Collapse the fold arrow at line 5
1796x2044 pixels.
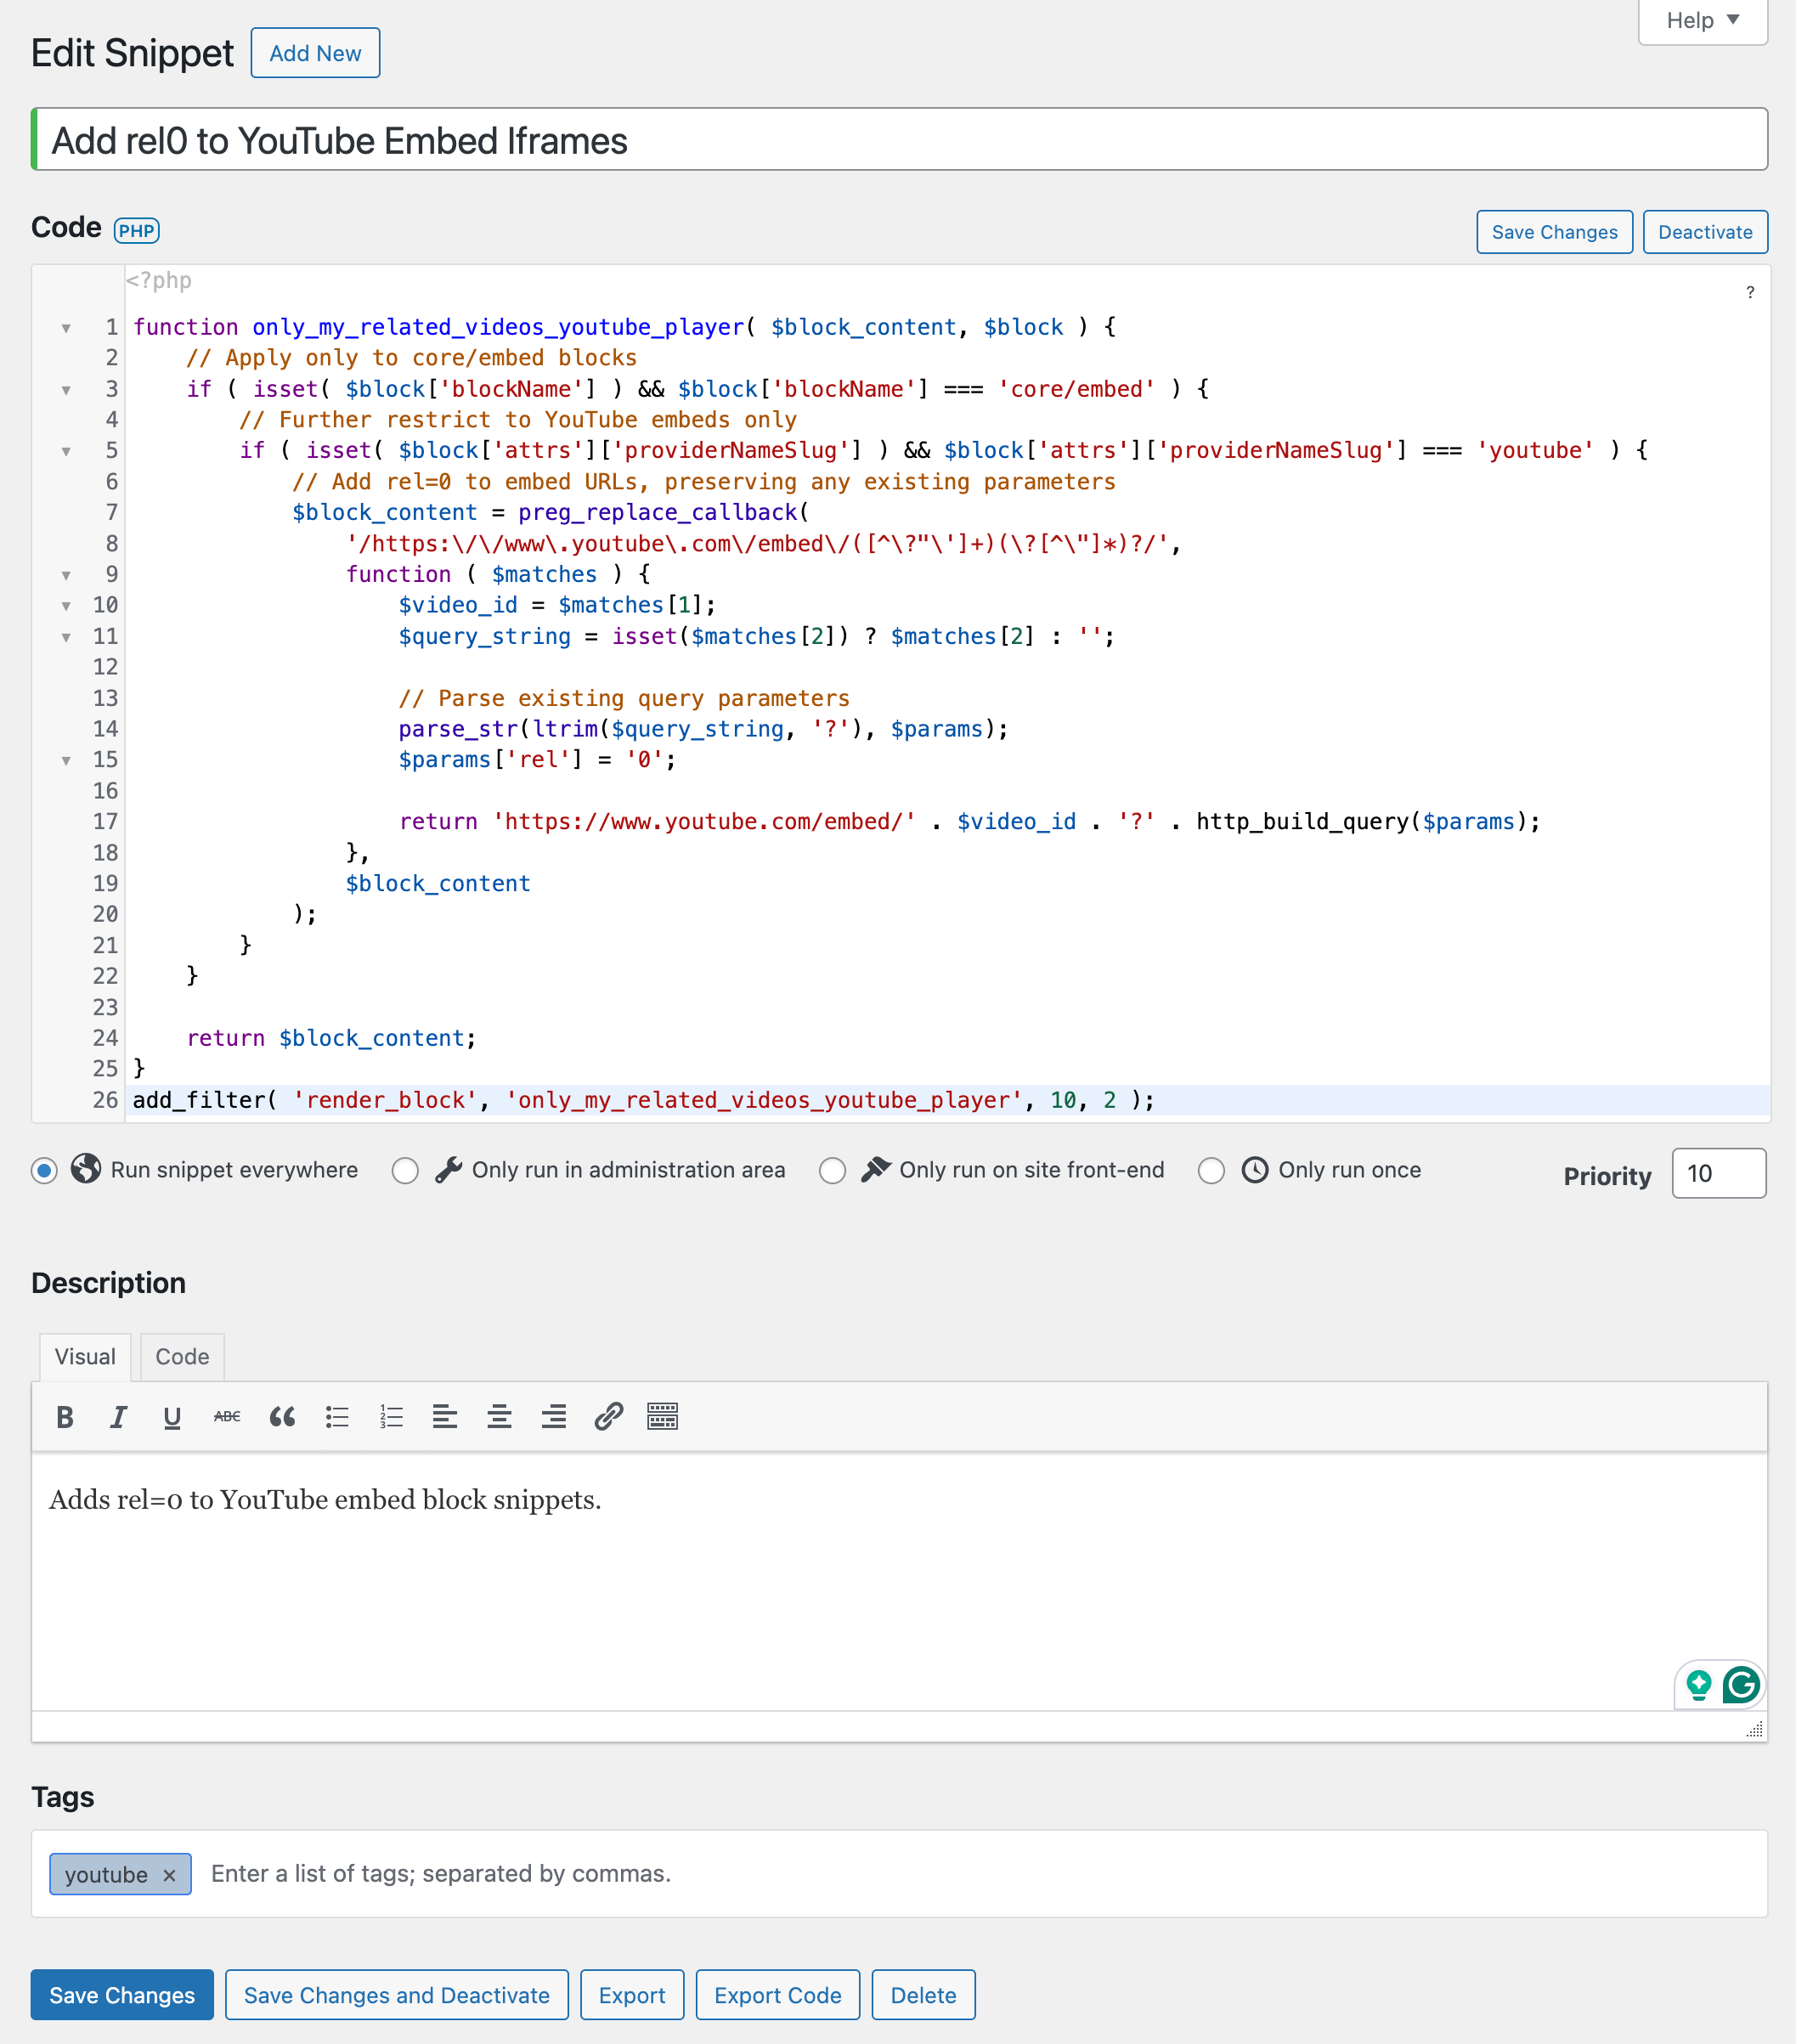tap(66, 452)
